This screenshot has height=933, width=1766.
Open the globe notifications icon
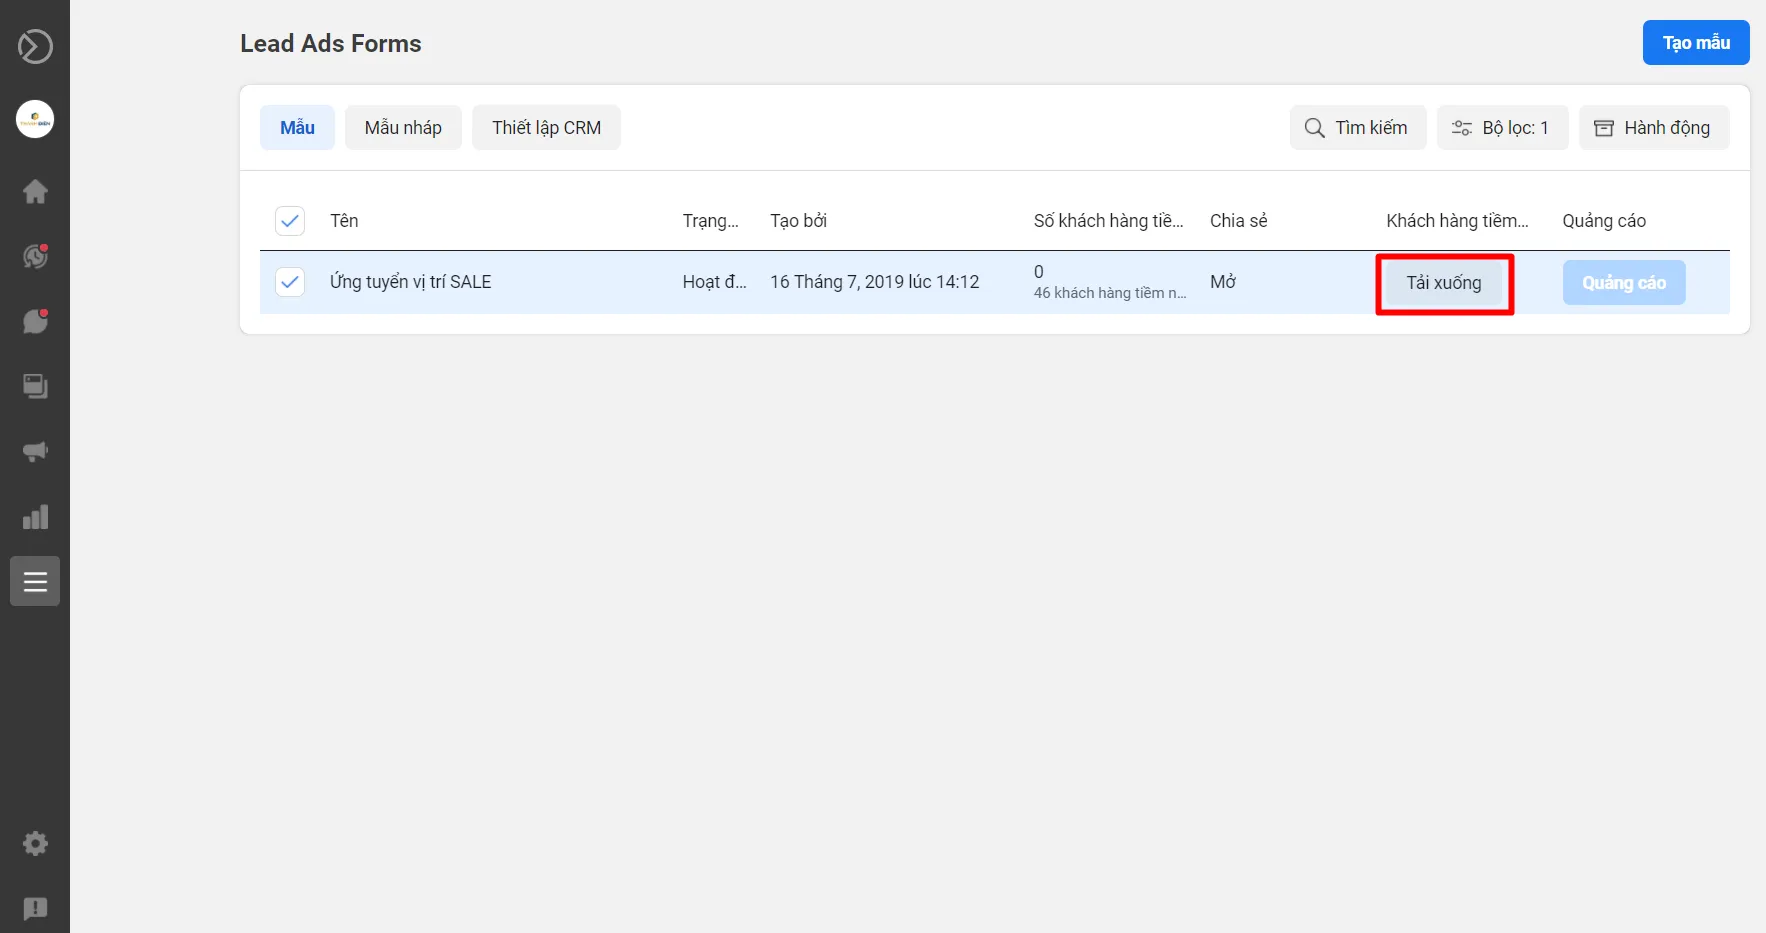tap(35, 257)
